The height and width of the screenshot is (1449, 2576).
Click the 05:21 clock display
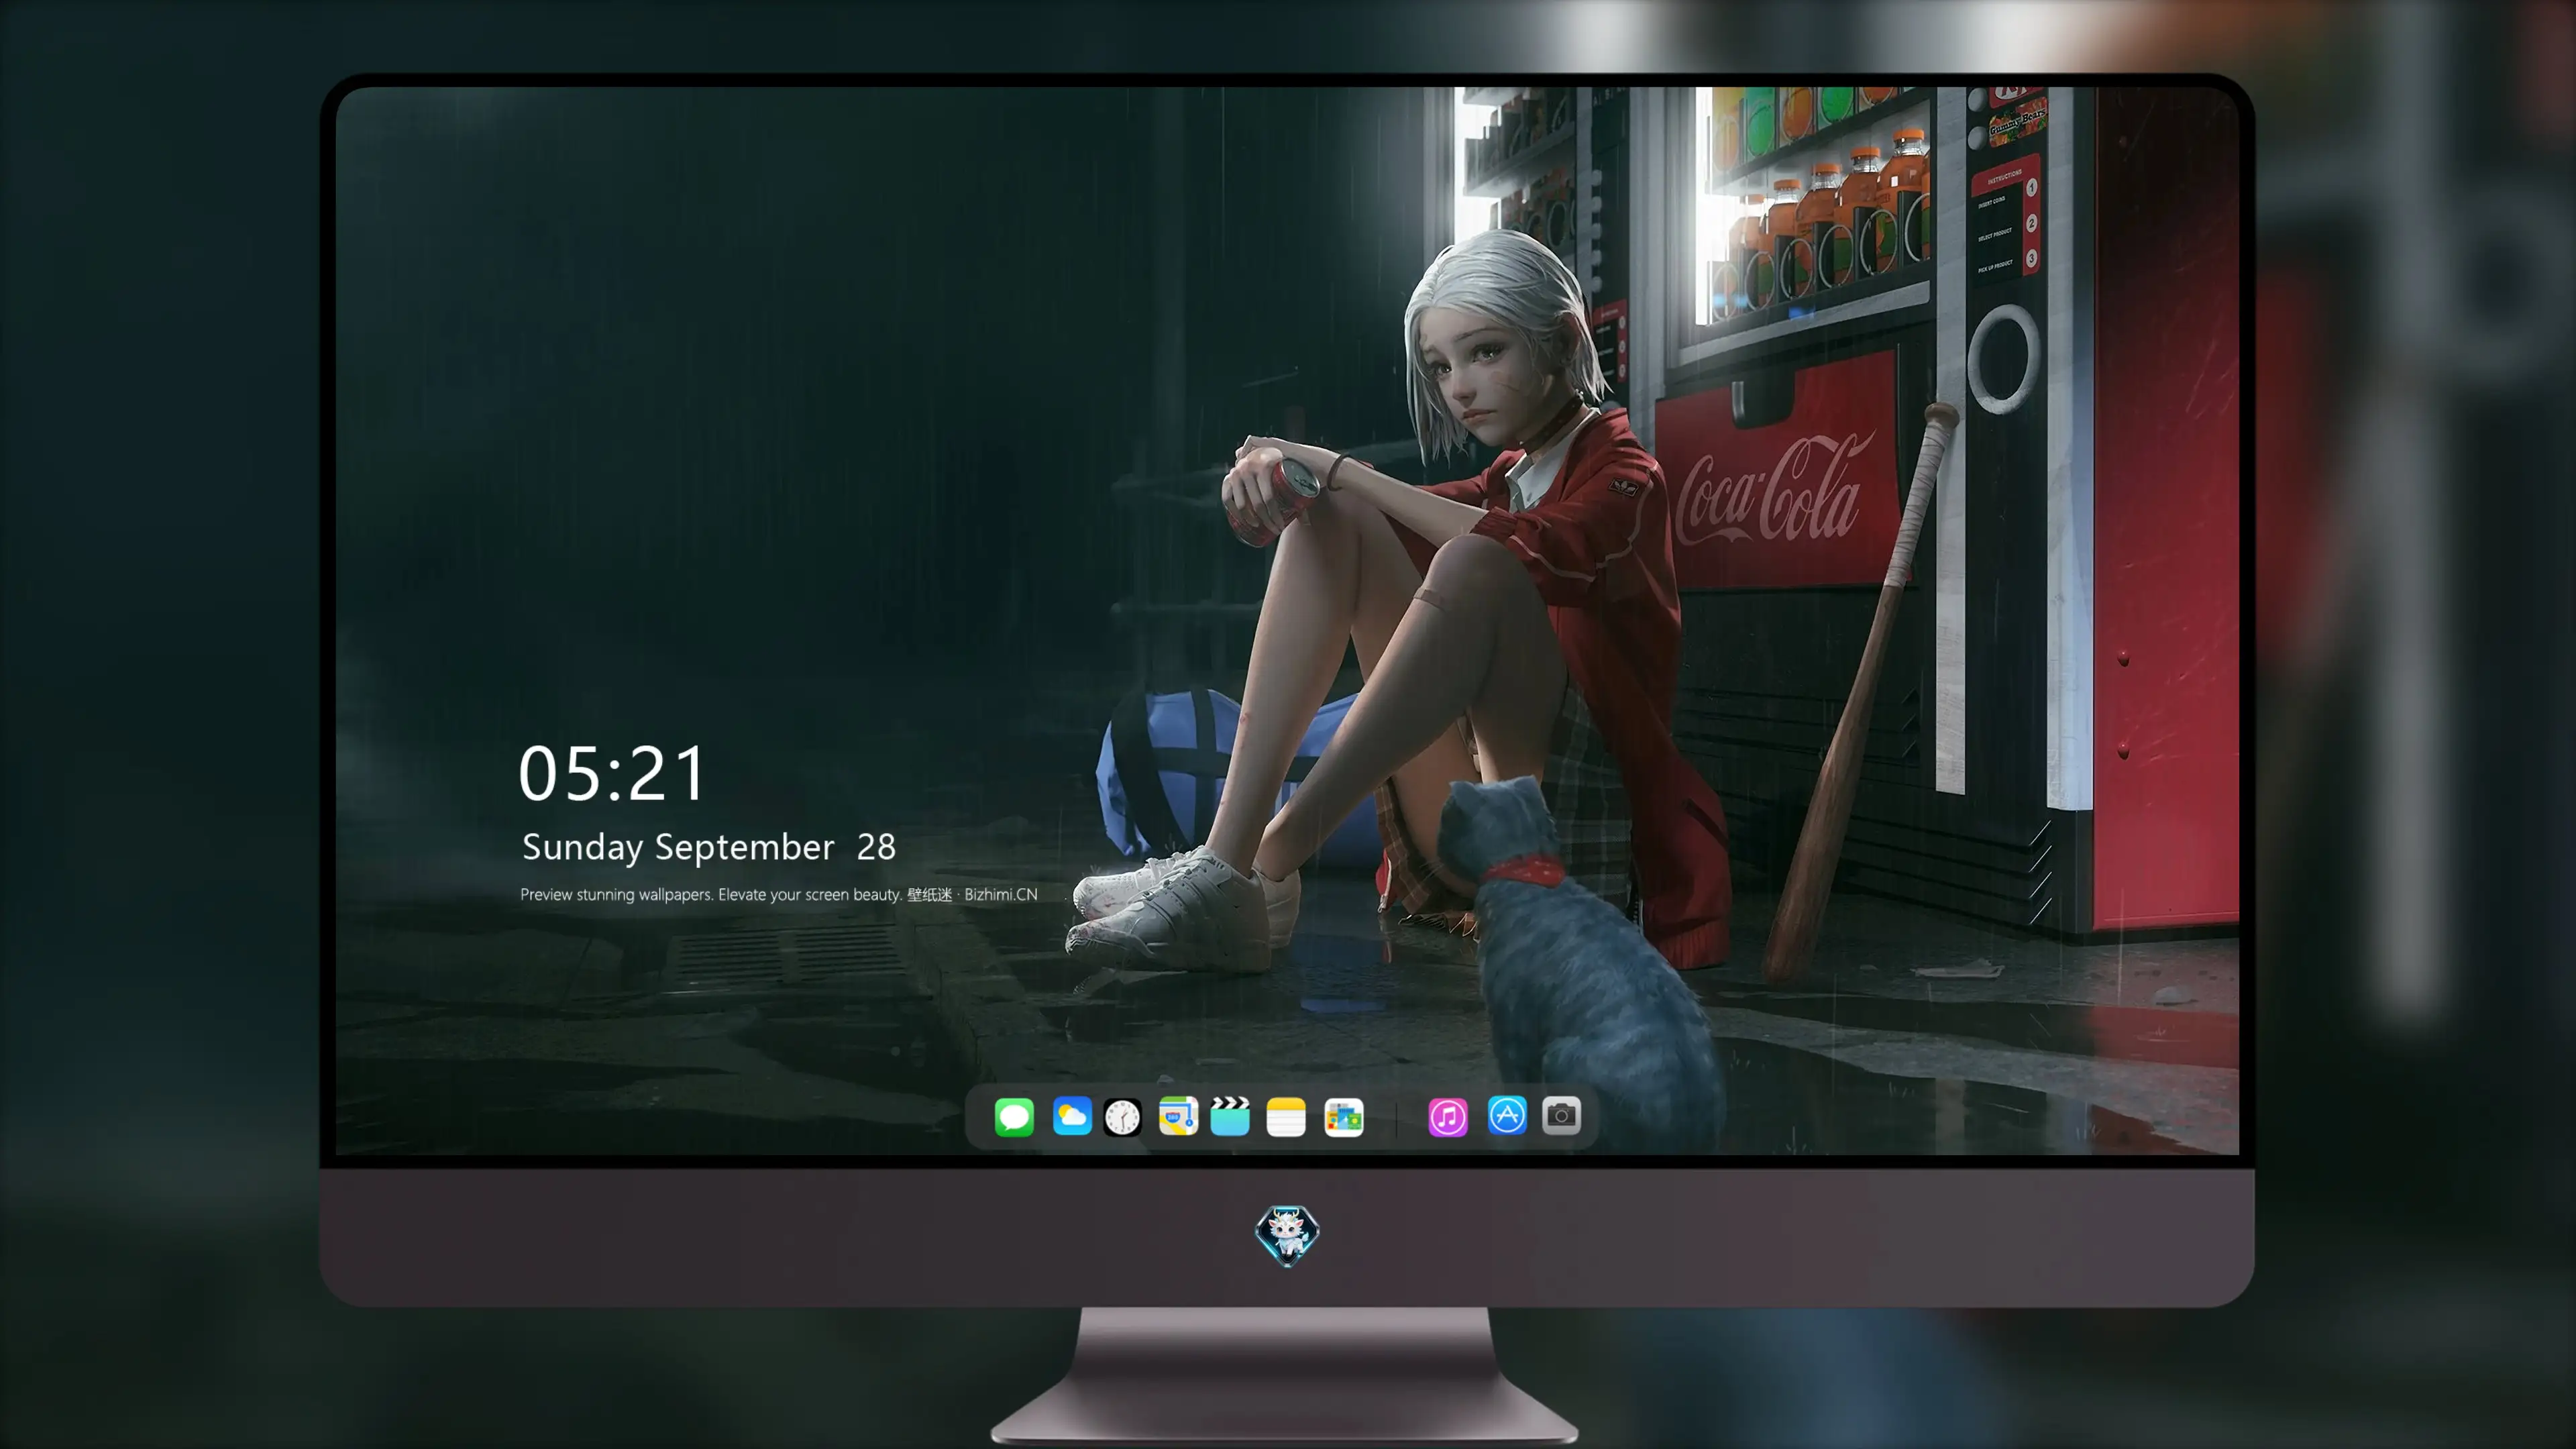pyautogui.click(x=612, y=774)
